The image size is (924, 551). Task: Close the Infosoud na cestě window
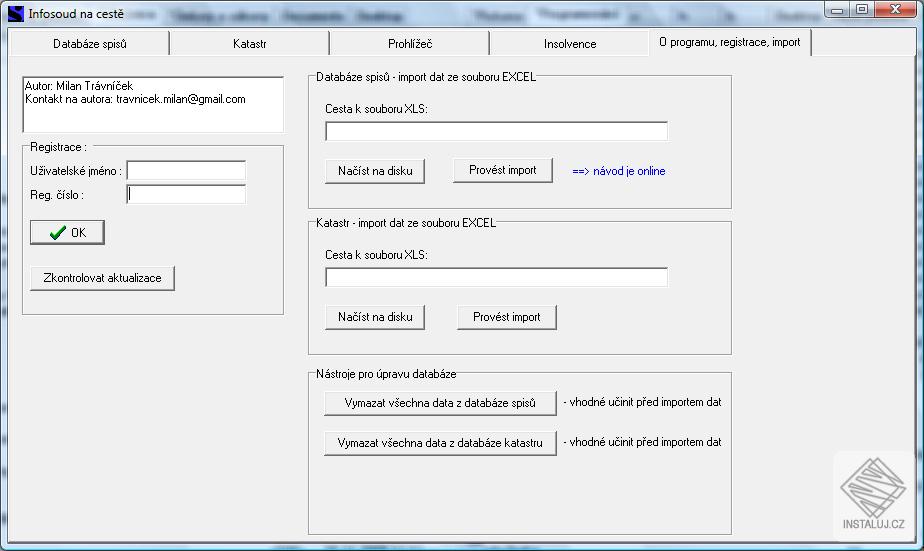click(895, 10)
